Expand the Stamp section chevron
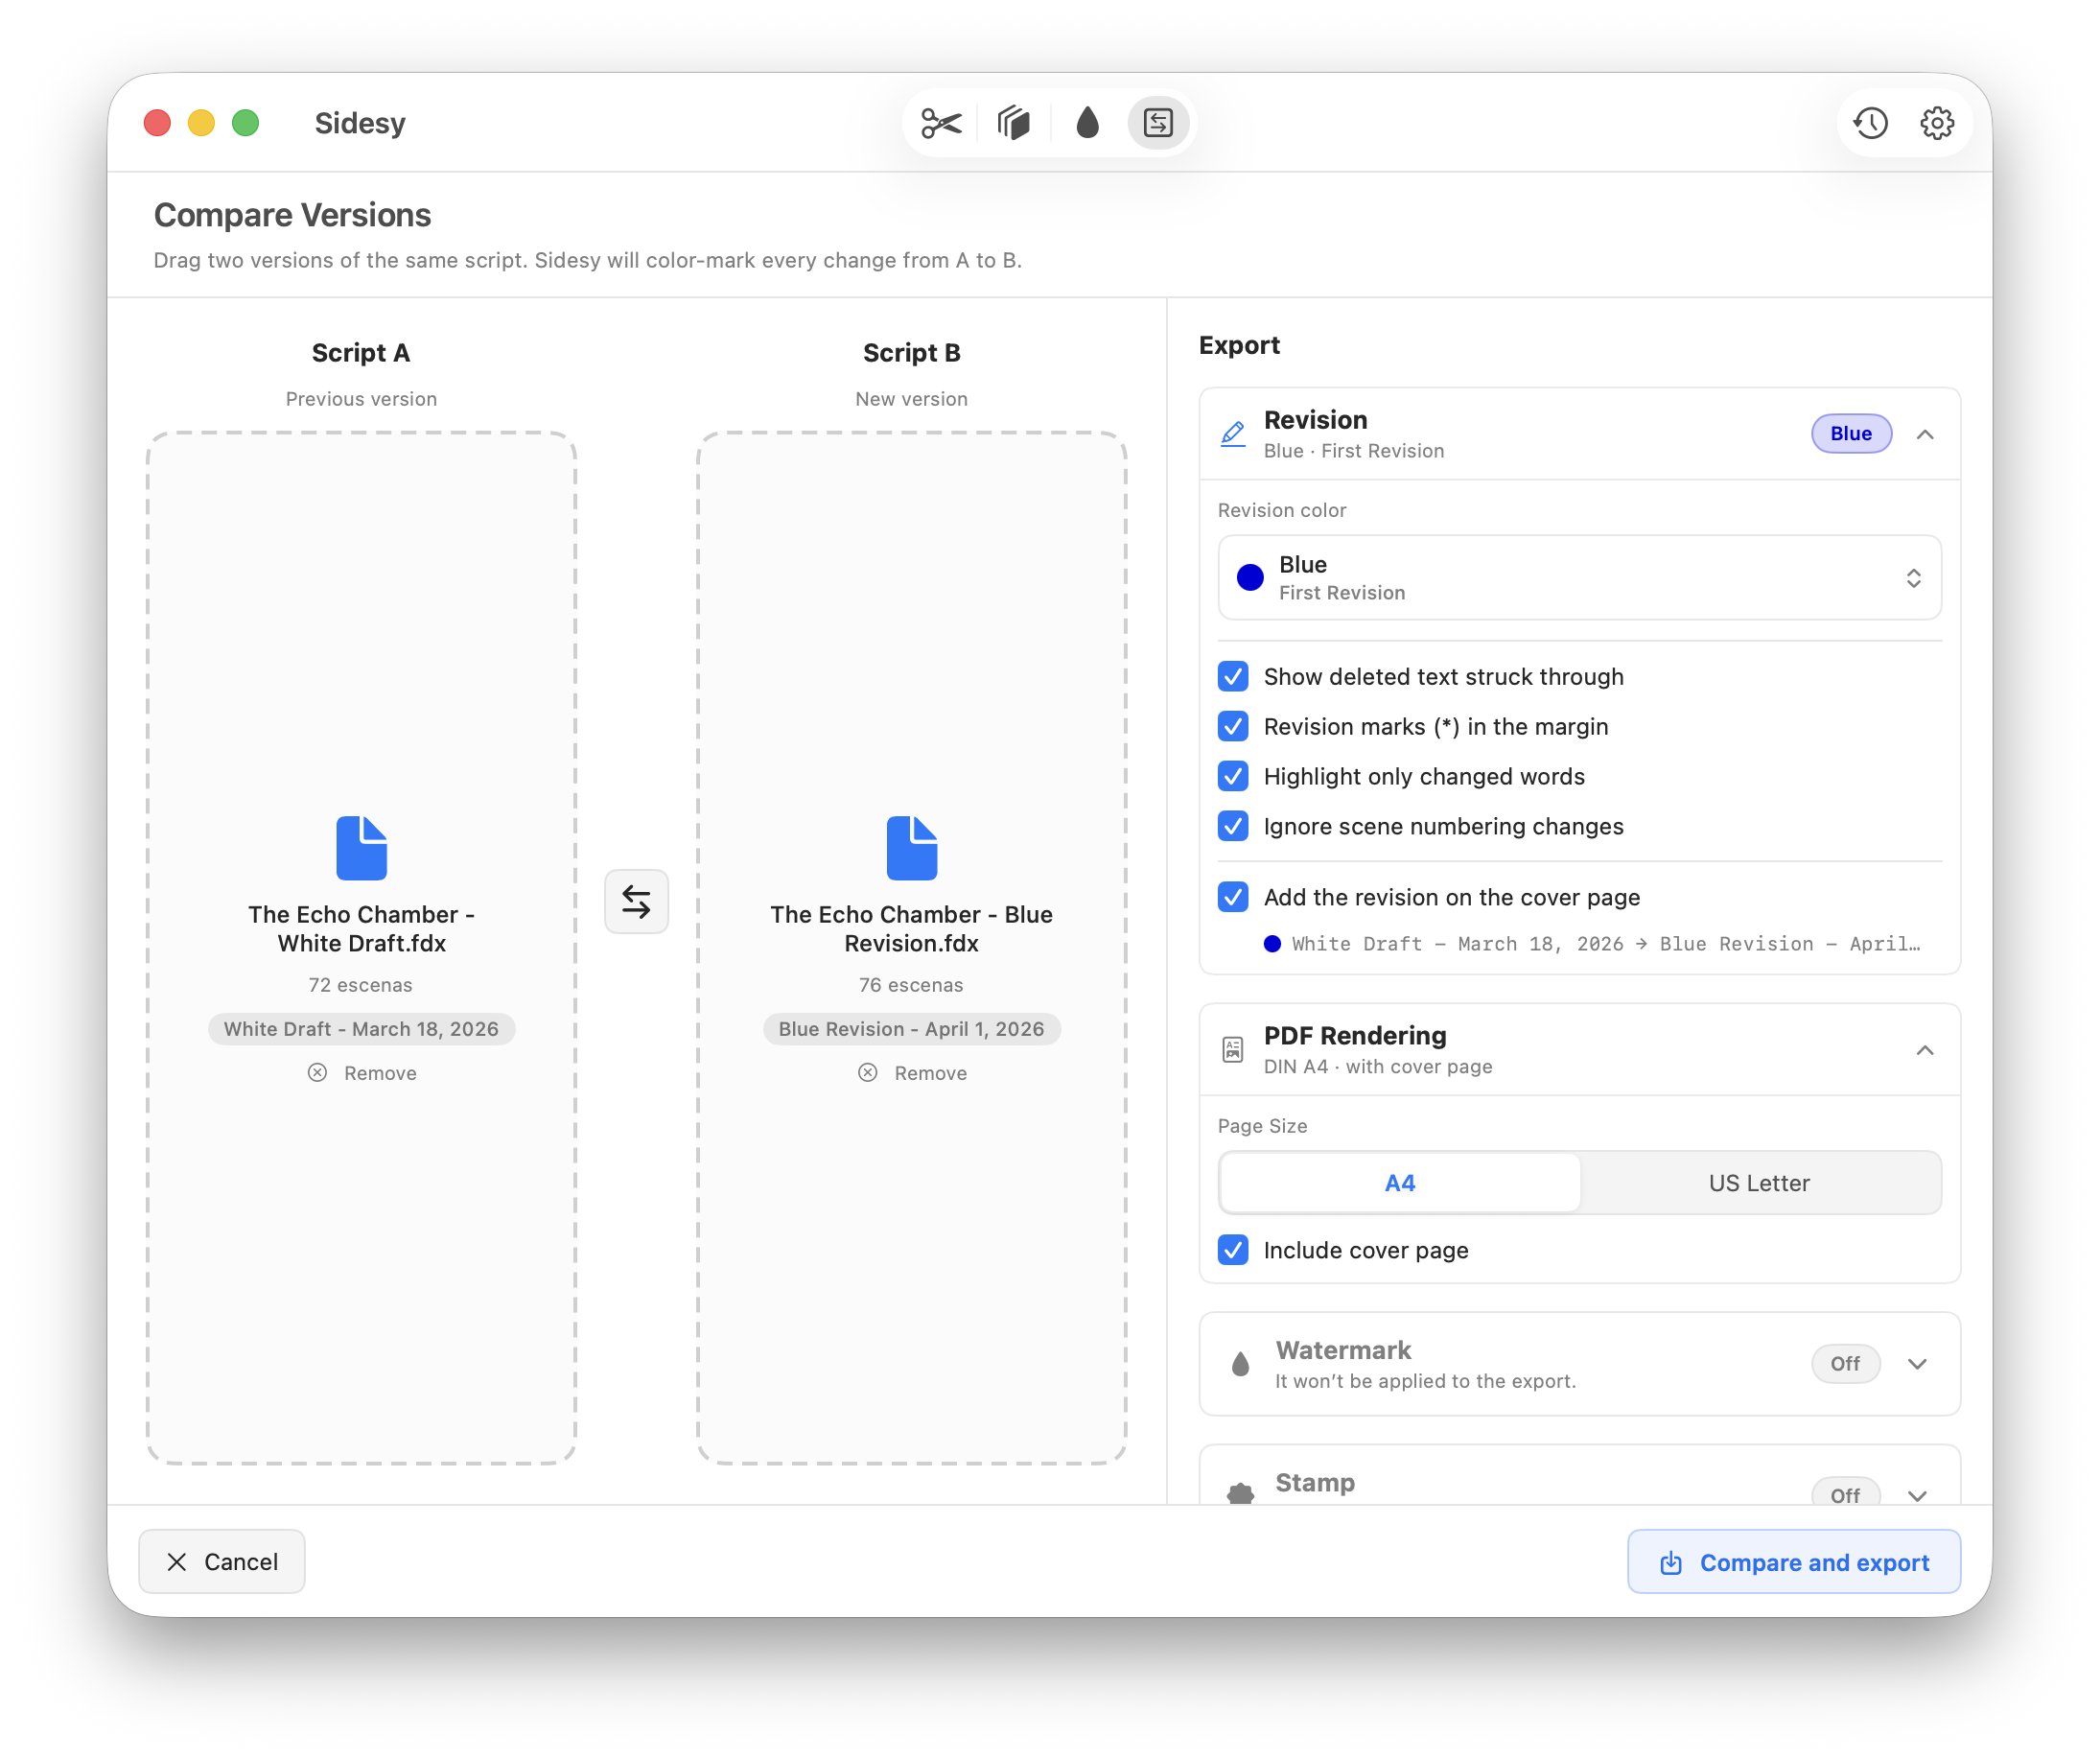The width and height of the screenshot is (2100, 1759). pyautogui.click(x=1917, y=1495)
